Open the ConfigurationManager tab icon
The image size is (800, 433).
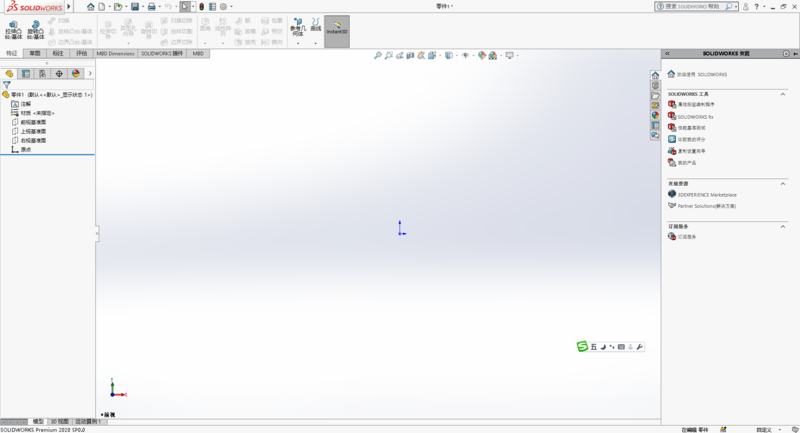[x=42, y=73]
